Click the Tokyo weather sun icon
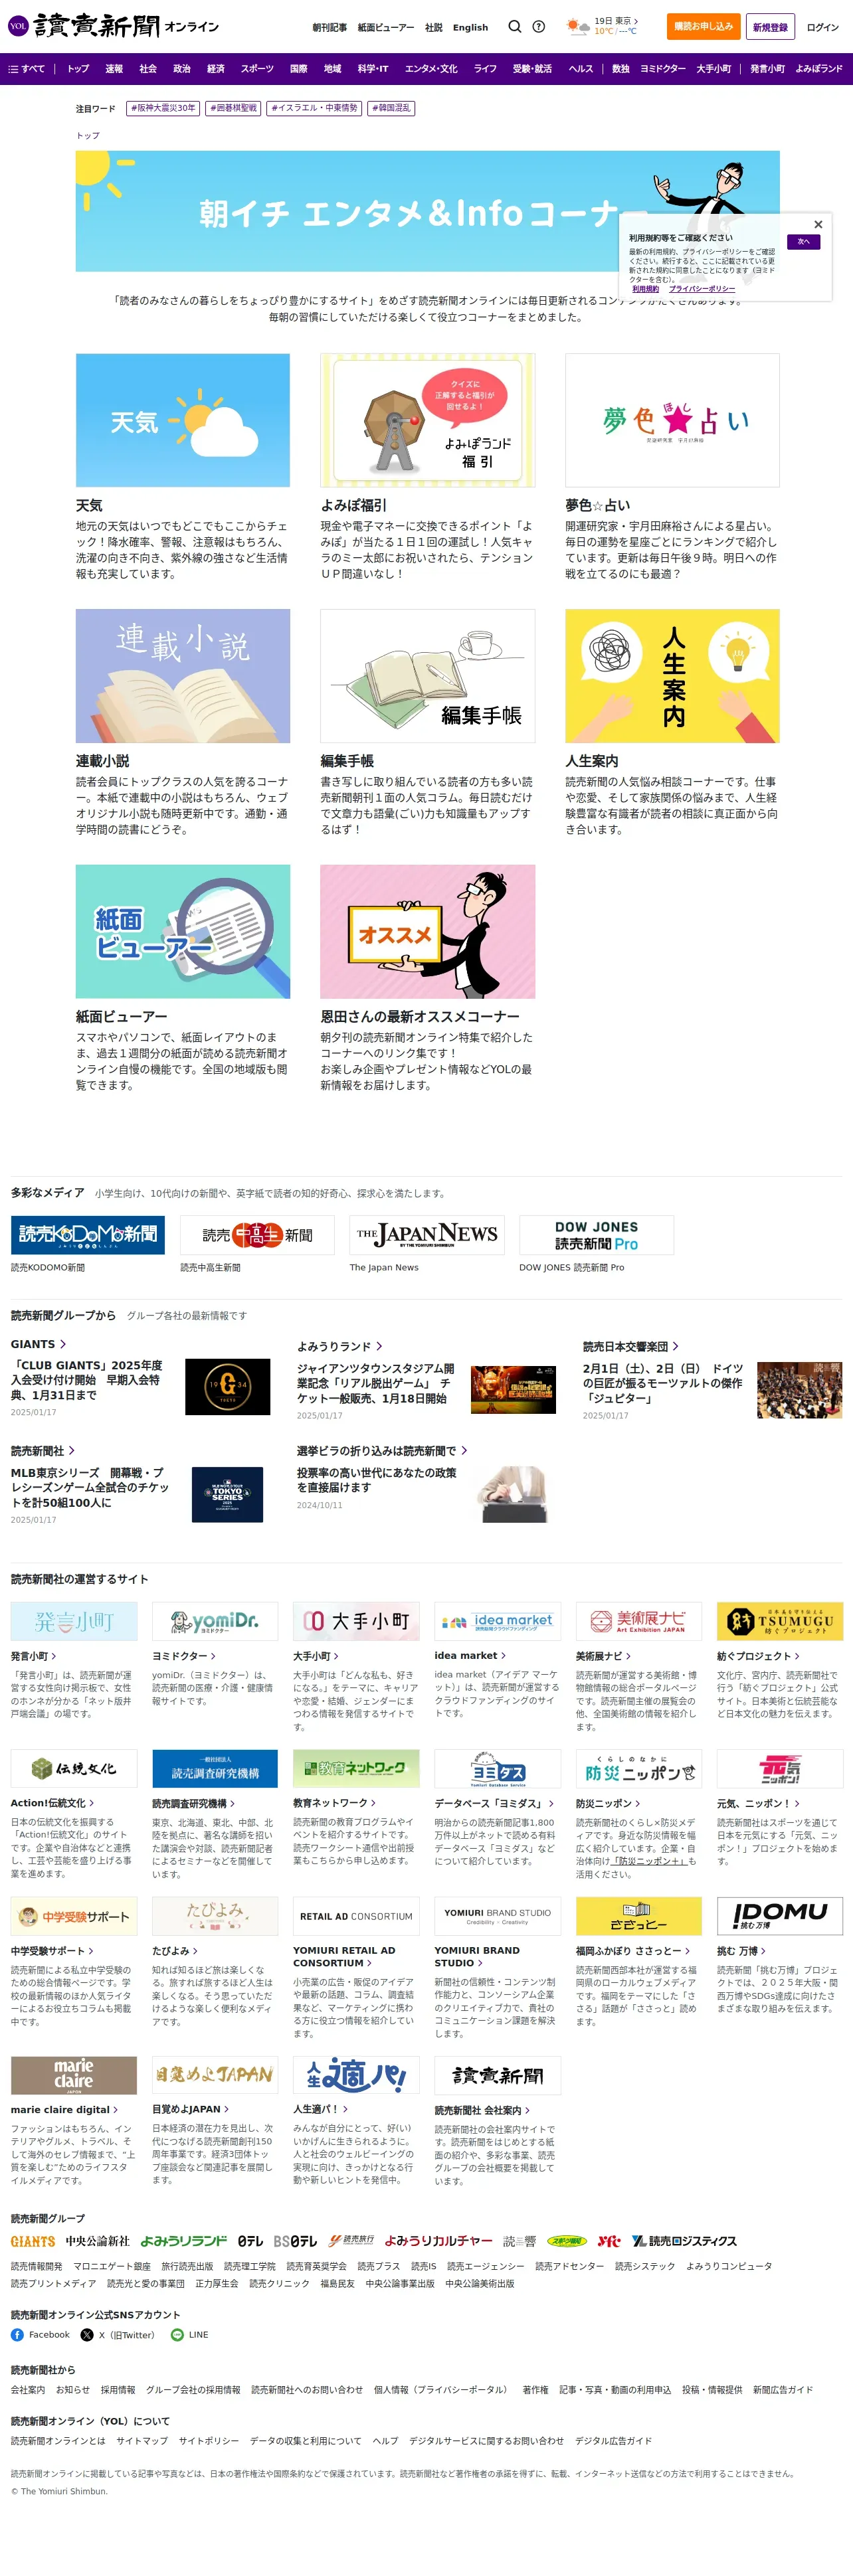The height and width of the screenshot is (2576, 853). [x=577, y=26]
